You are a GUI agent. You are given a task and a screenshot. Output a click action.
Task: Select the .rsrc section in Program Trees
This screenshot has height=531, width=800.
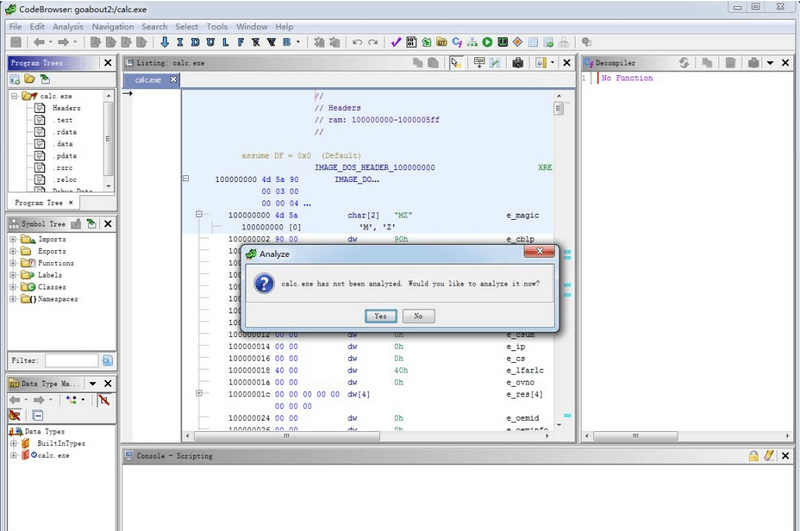[x=66, y=168]
